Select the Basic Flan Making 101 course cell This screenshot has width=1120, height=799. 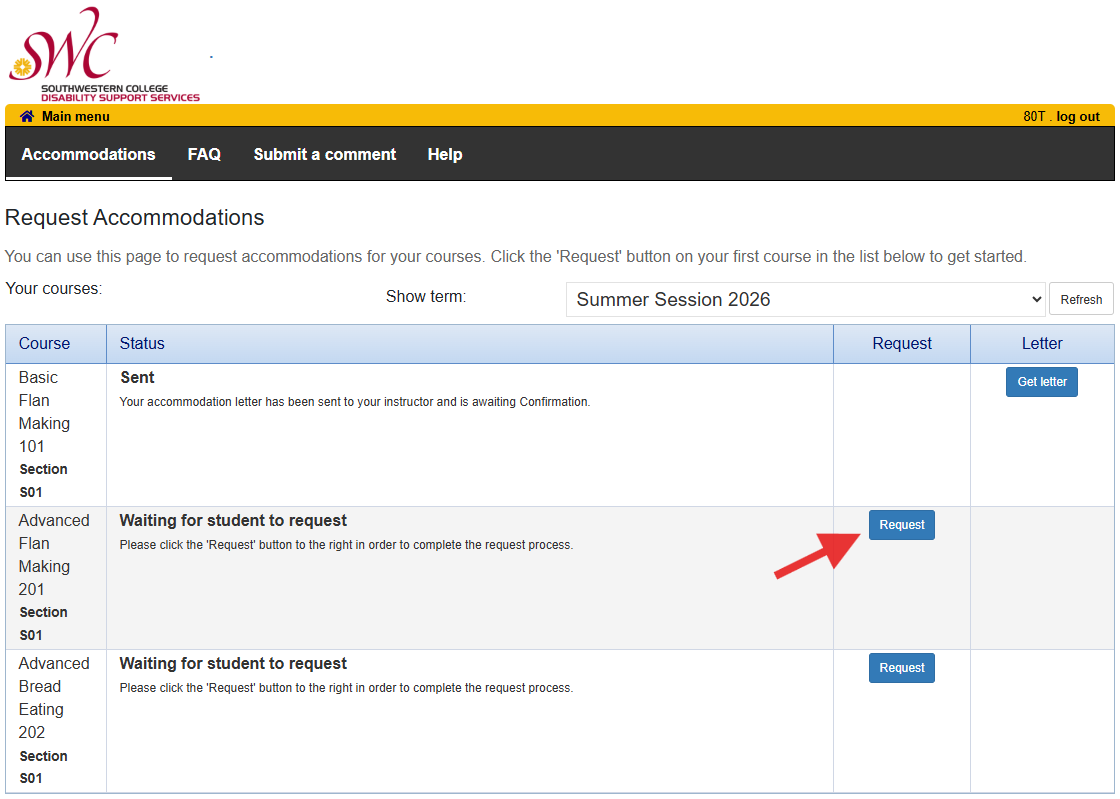pyautogui.click(x=56, y=435)
